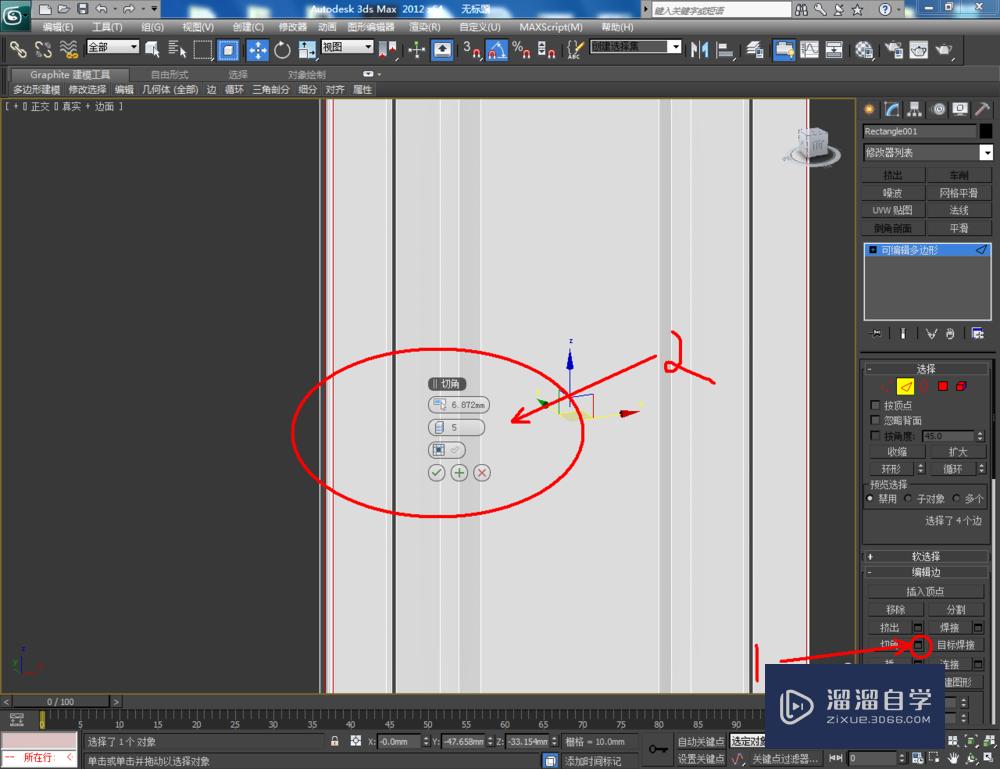The width and height of the screenshot is (1000, 769).
Task: Click the 插入顶点 button
Action: 925,591
